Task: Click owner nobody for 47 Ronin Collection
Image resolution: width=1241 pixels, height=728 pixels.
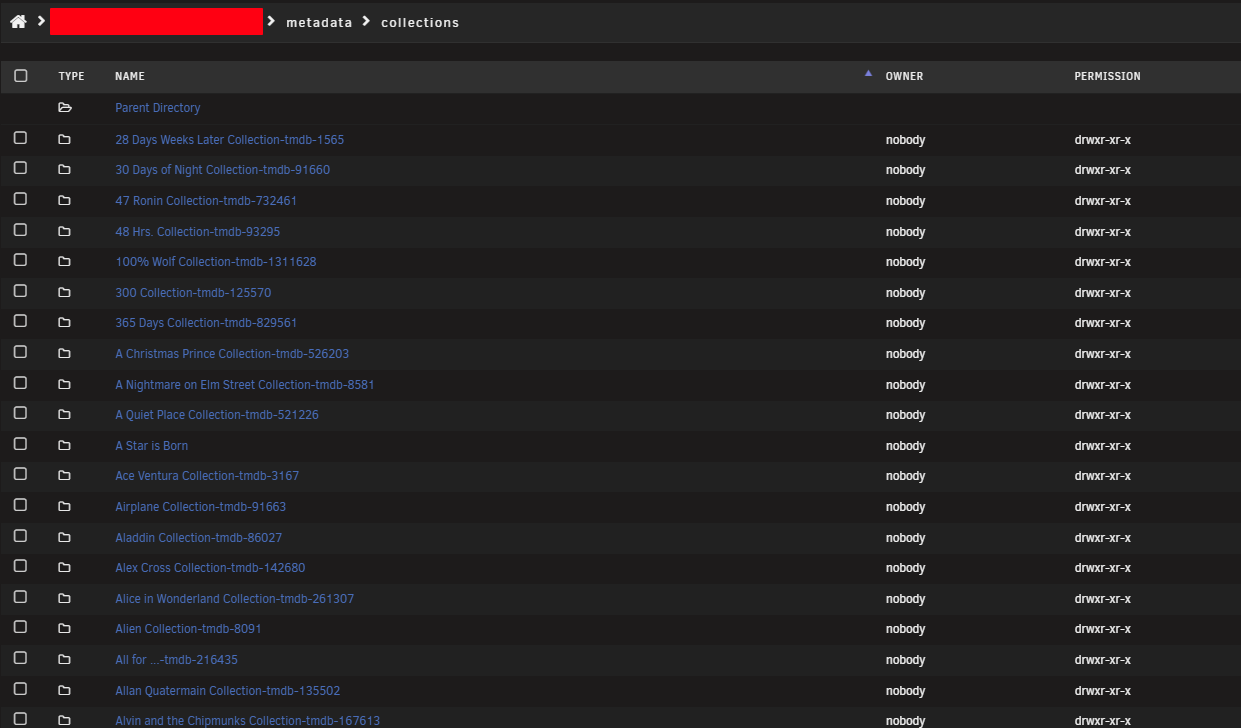Action: (905, 201)
